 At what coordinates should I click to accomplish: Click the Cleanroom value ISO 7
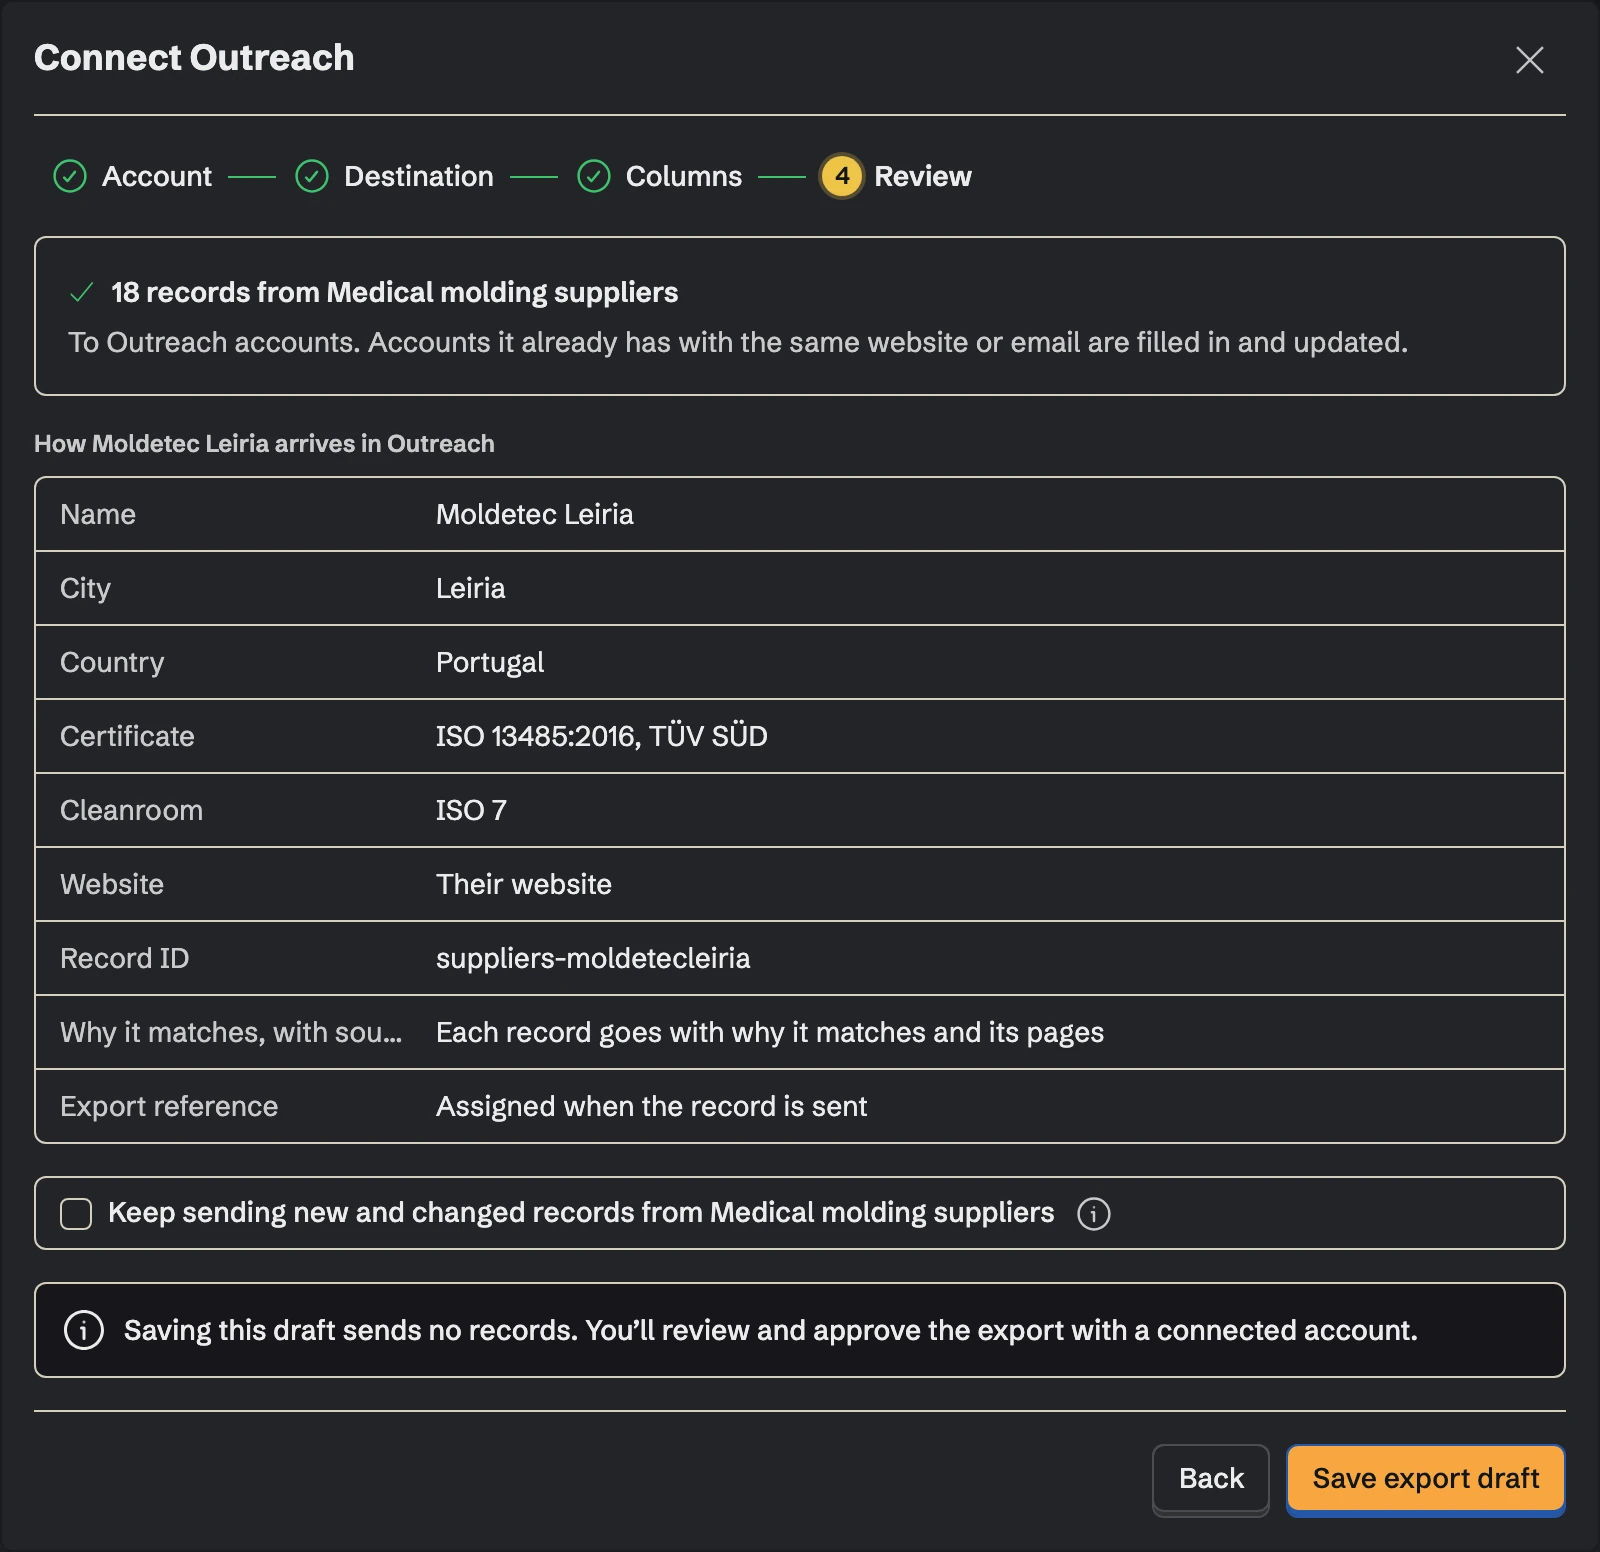tap(471, 810)
